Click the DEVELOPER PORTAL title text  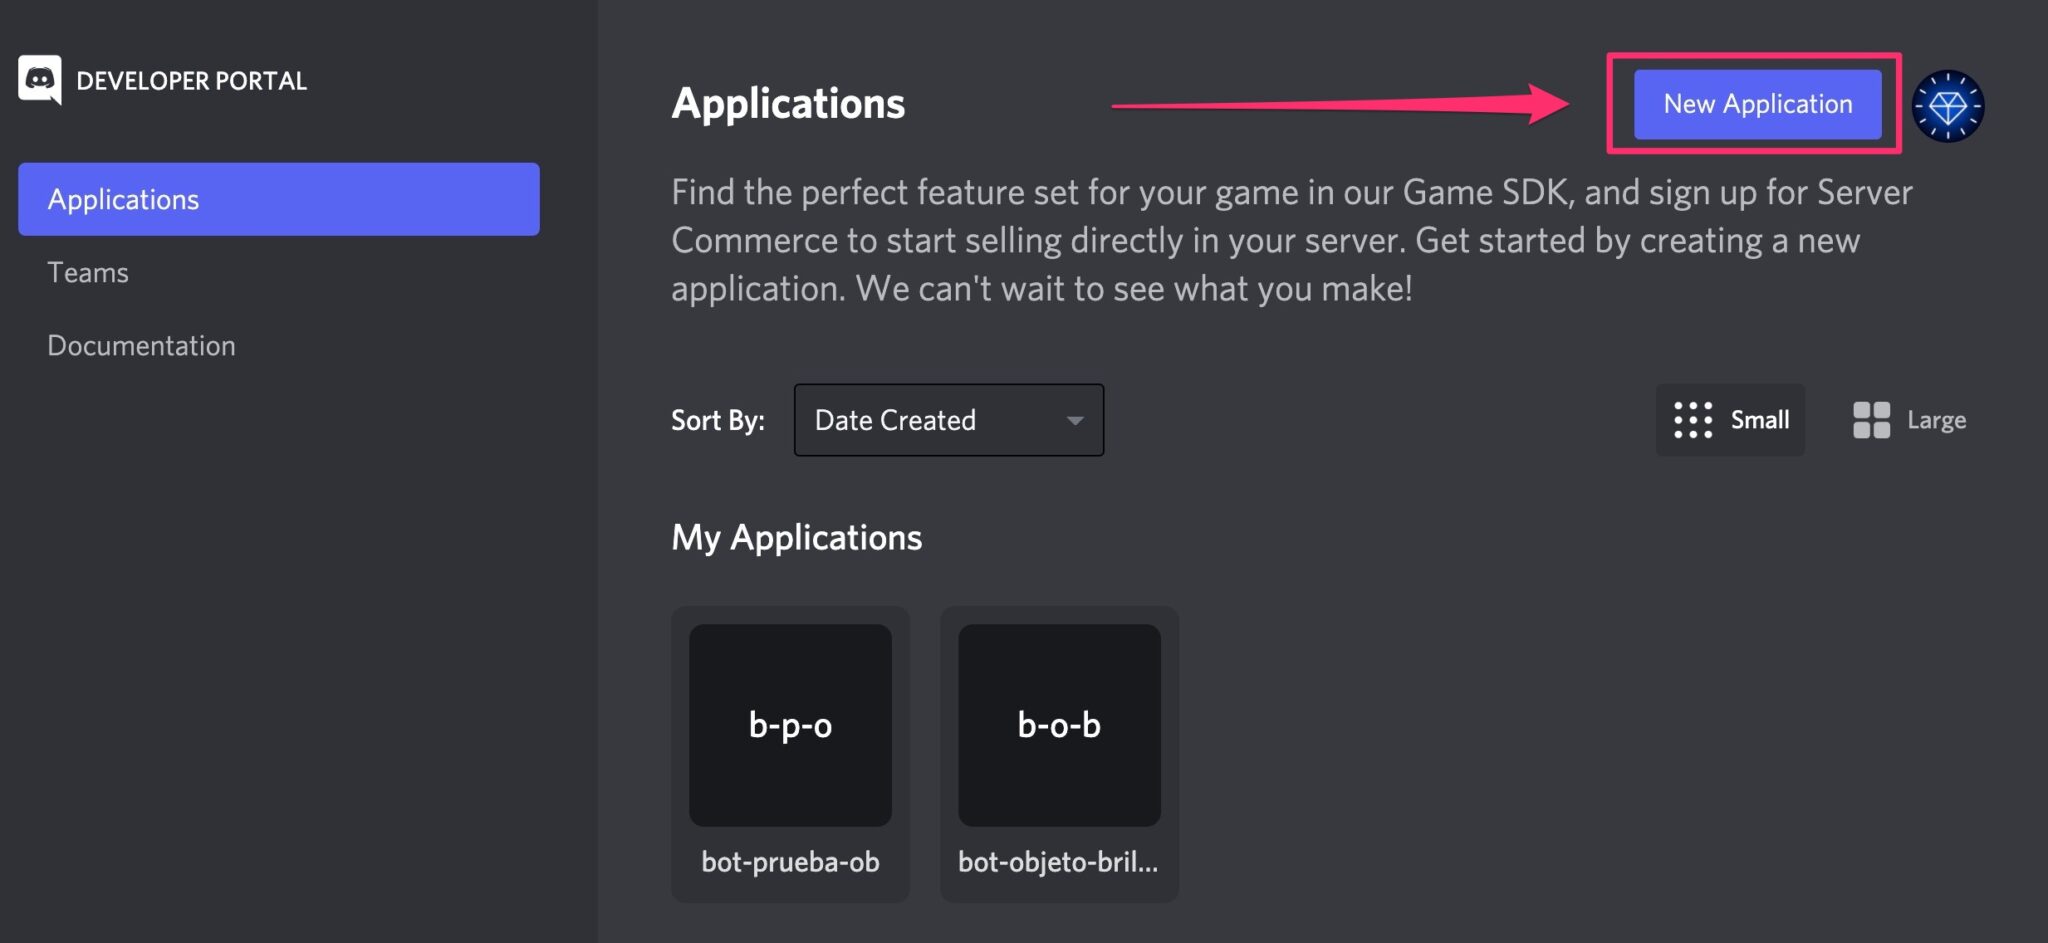(x=191, y=81)
